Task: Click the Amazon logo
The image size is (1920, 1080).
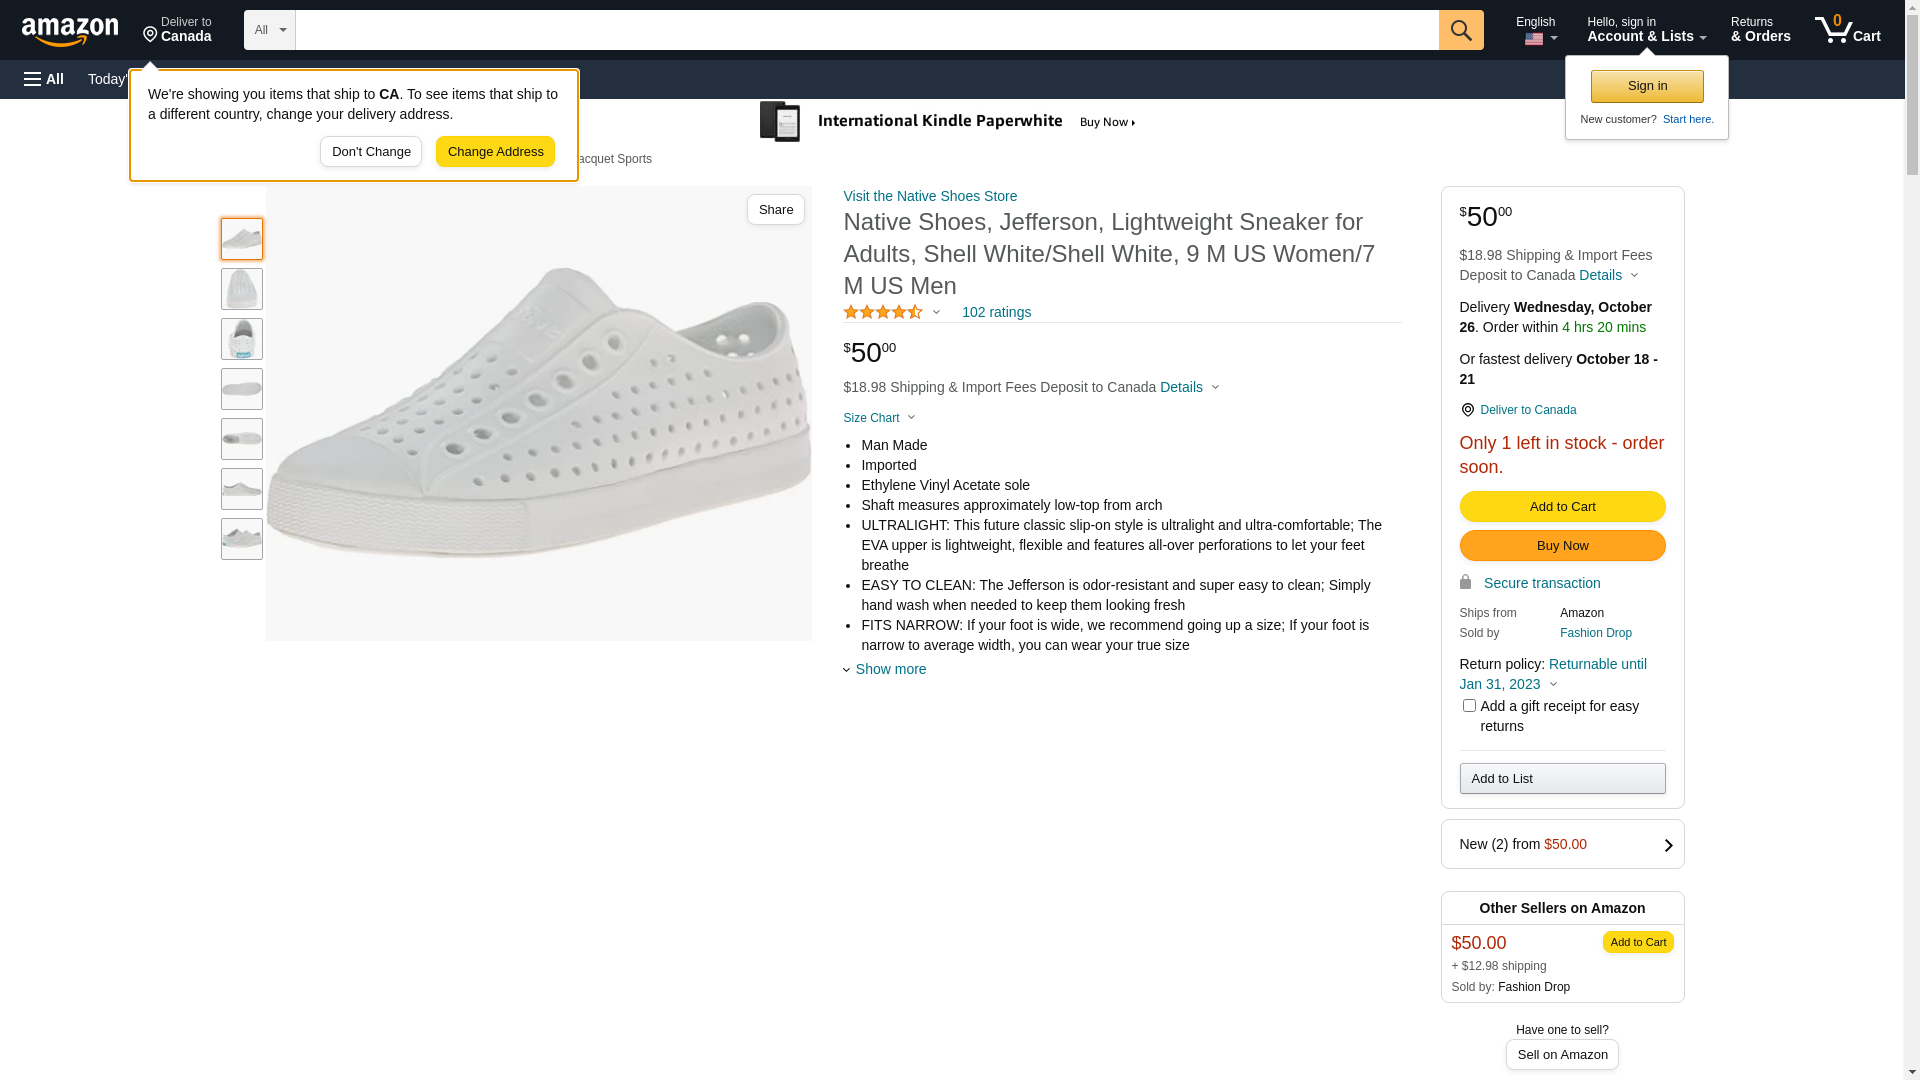Action: click(x=70, y=31)
